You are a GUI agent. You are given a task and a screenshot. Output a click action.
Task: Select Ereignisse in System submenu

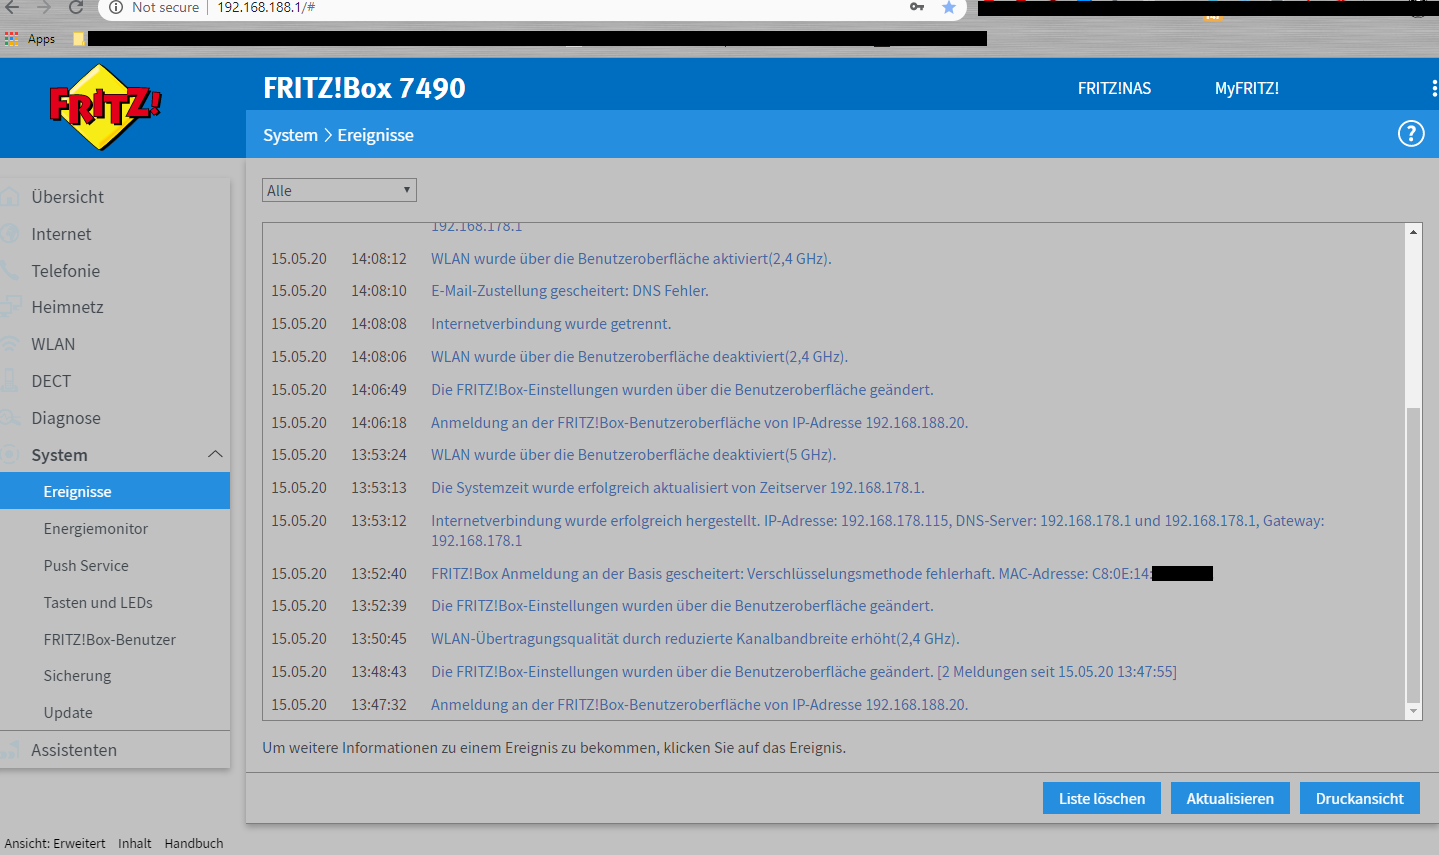coord(115,491)
